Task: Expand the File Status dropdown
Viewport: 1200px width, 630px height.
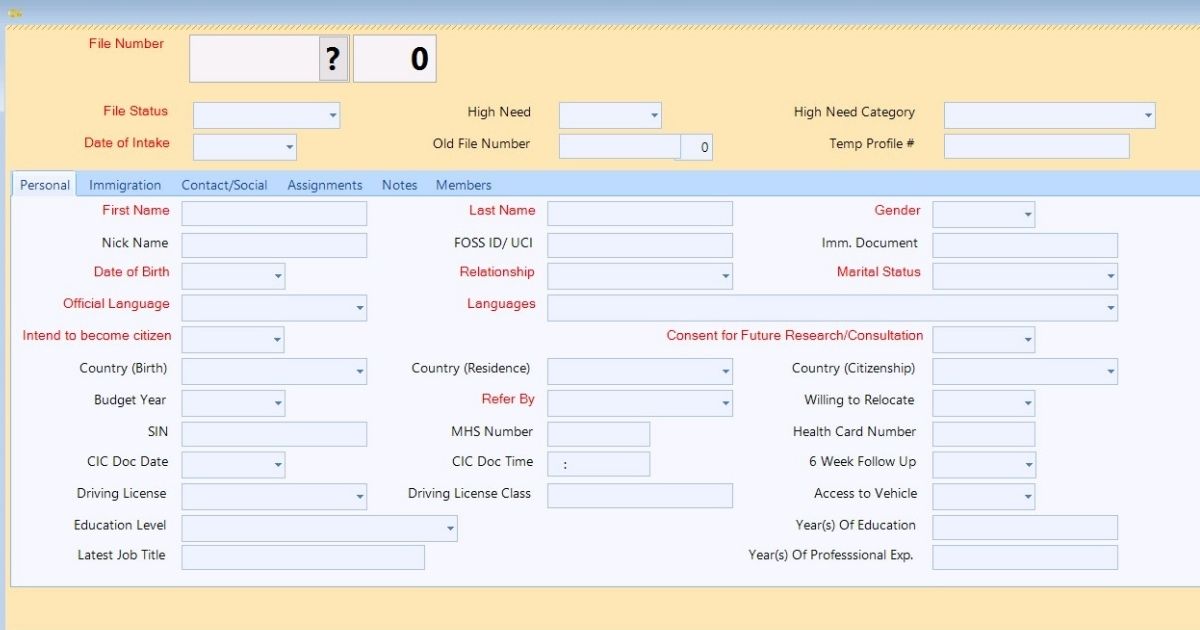Action: 330,115
